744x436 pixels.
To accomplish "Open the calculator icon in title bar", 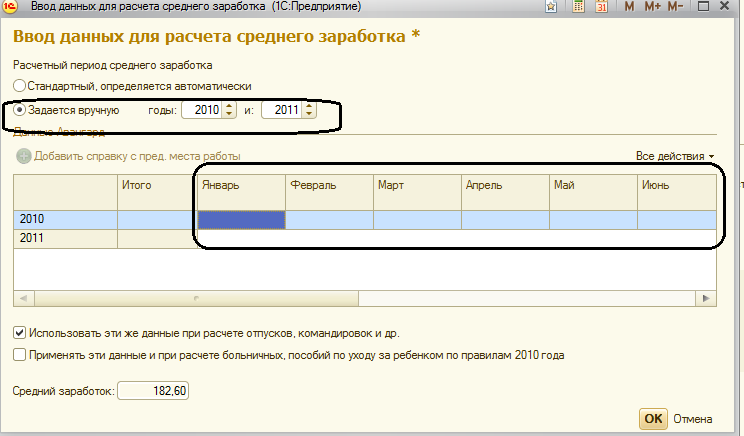I will [578, 6].
